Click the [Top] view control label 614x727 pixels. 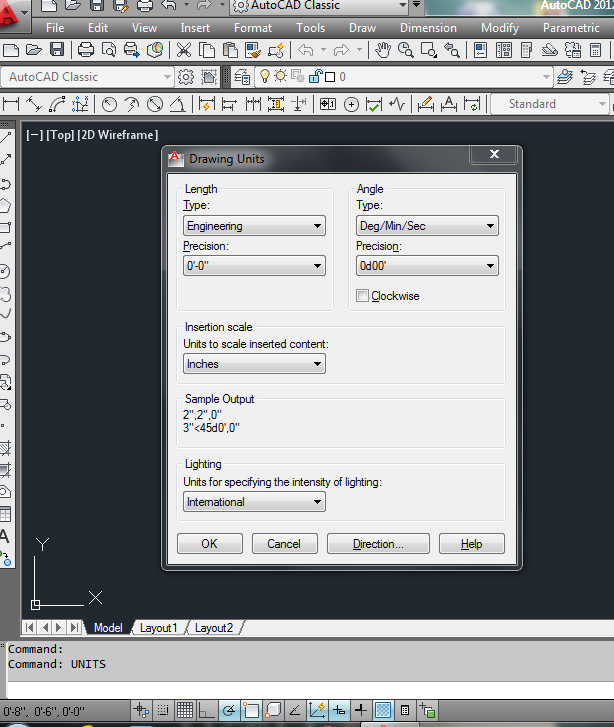(60, 135)
